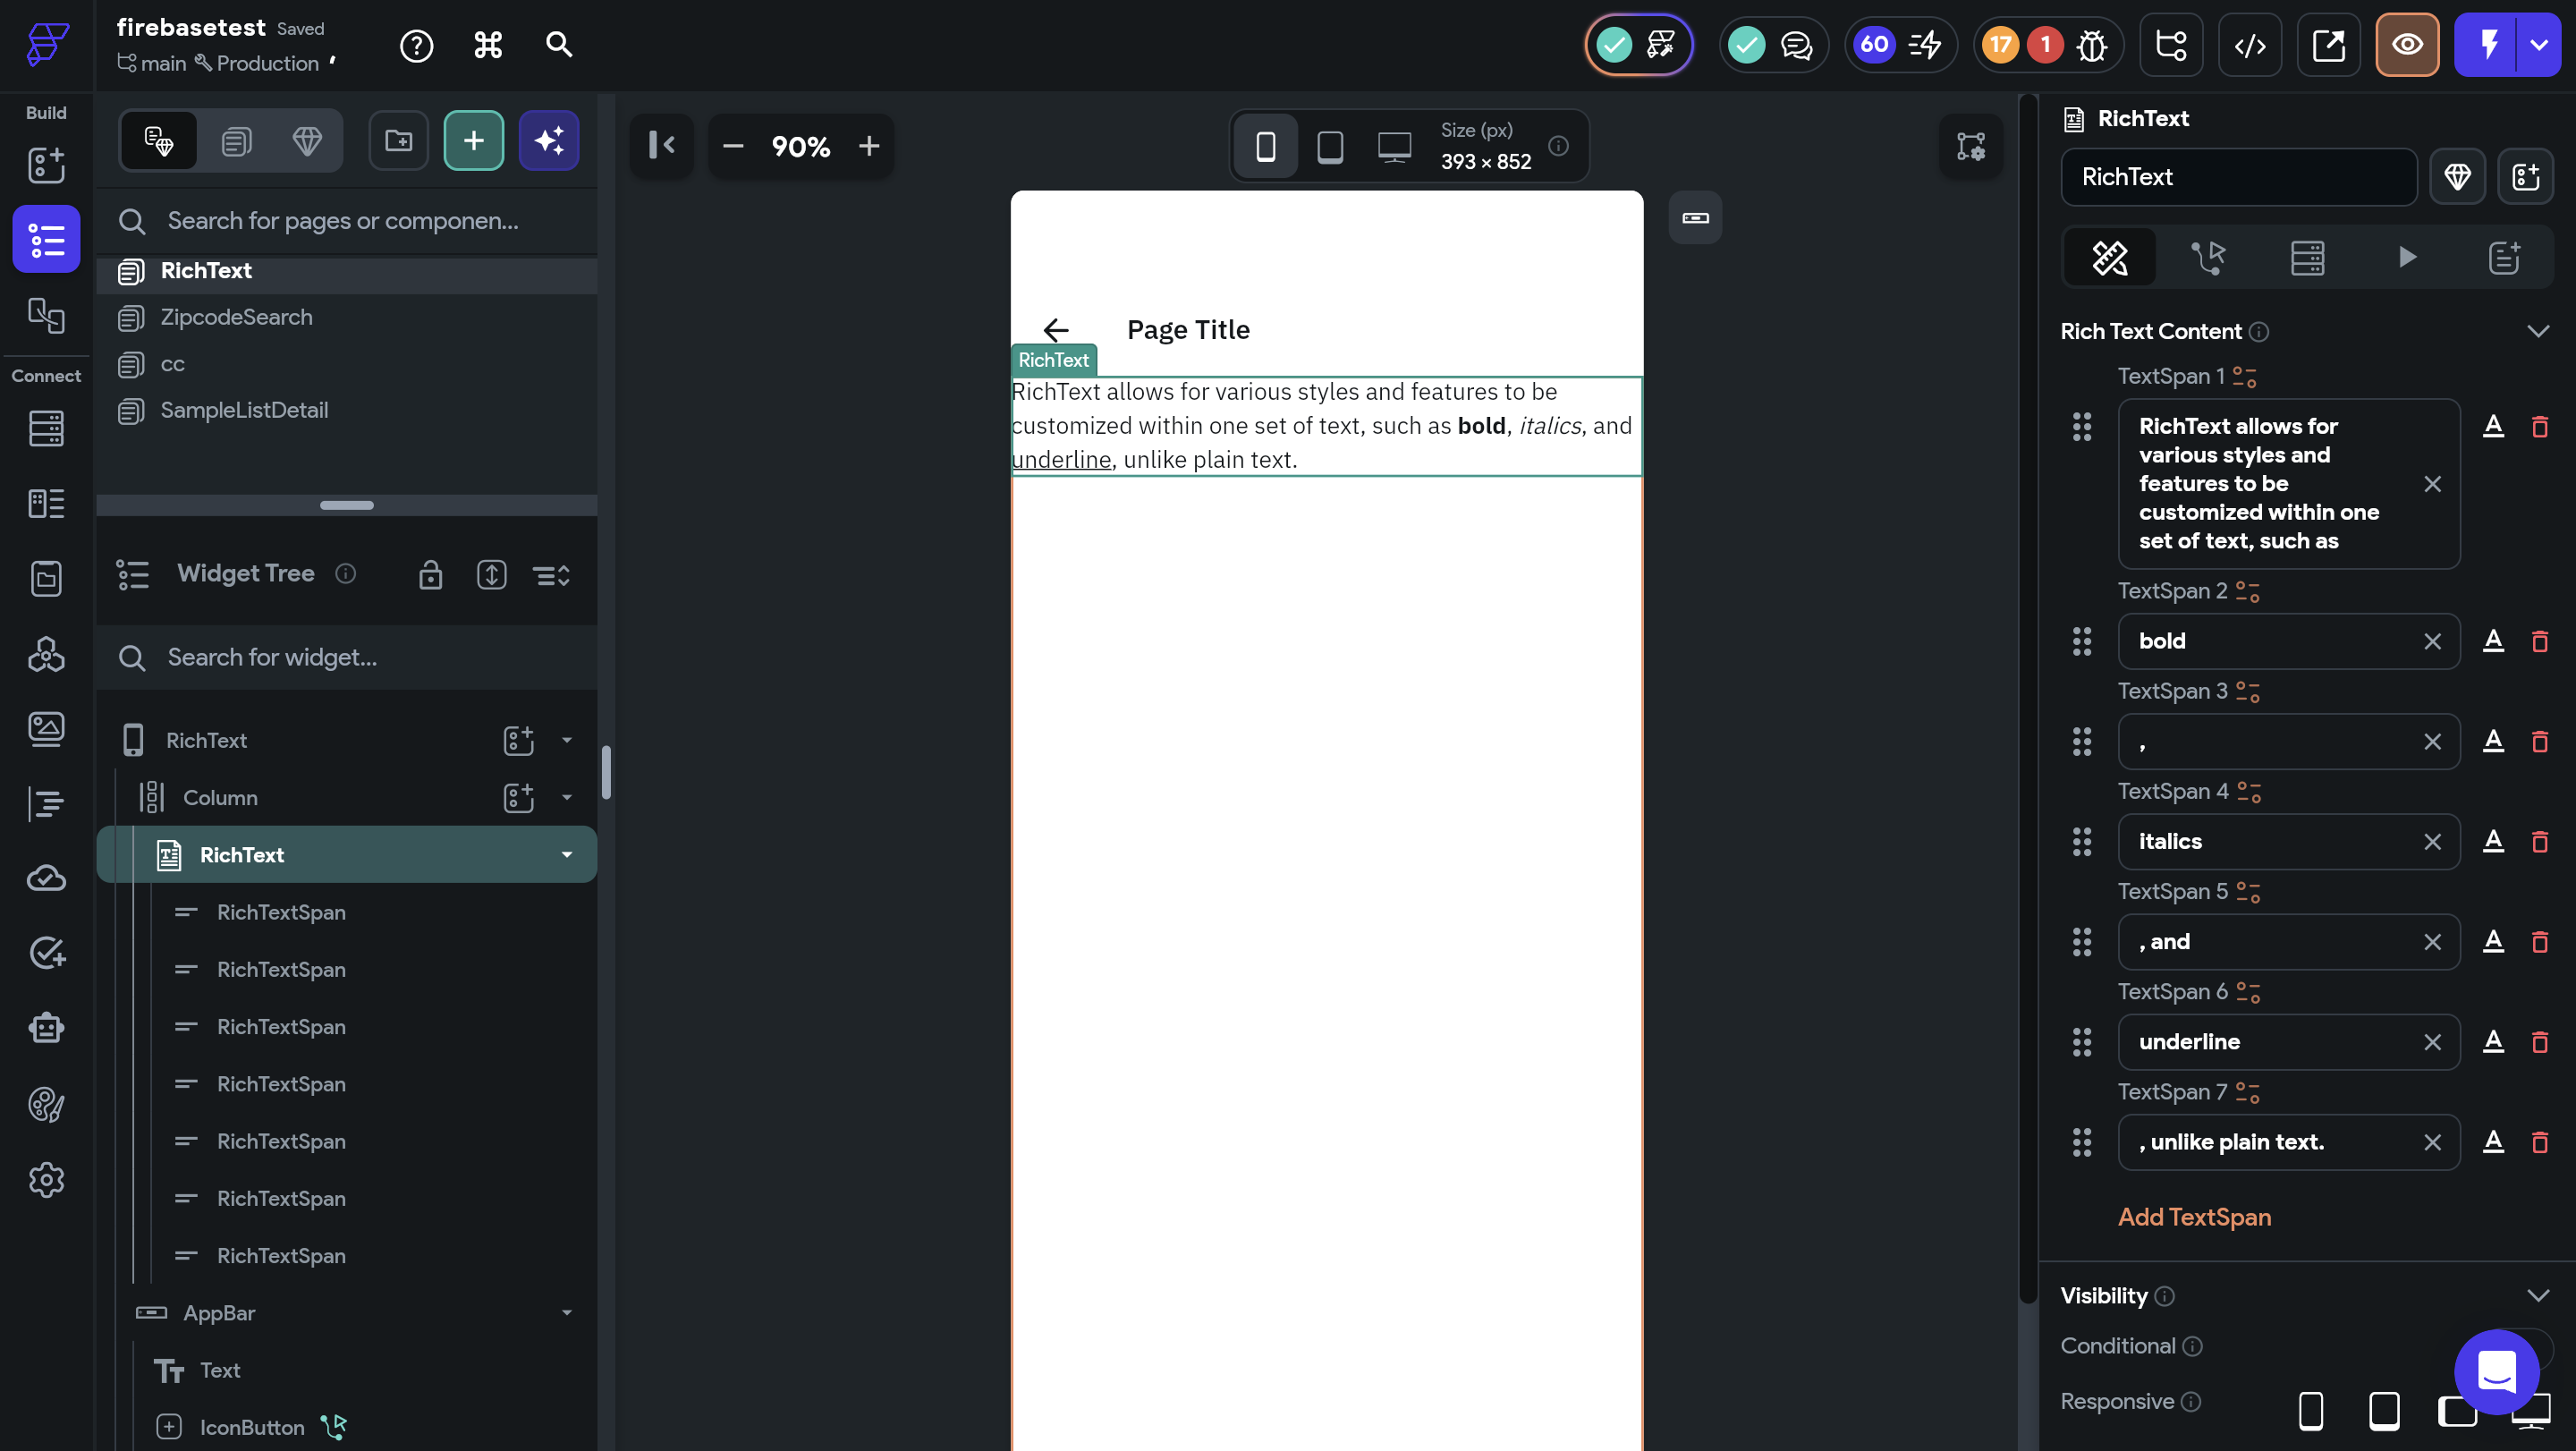Toggle tablet responsive visibility icon
This screenshot has width=2576, height=1451.
2384,1410
